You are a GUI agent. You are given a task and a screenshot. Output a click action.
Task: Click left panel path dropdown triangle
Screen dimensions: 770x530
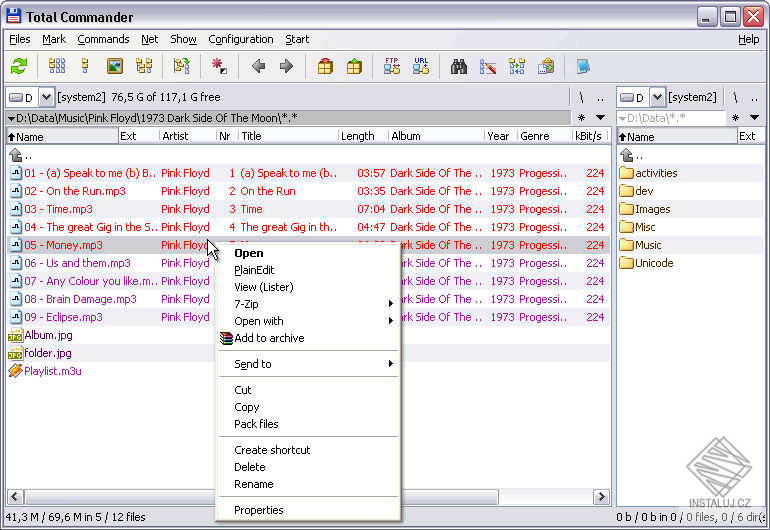click(x=11, y=118)
